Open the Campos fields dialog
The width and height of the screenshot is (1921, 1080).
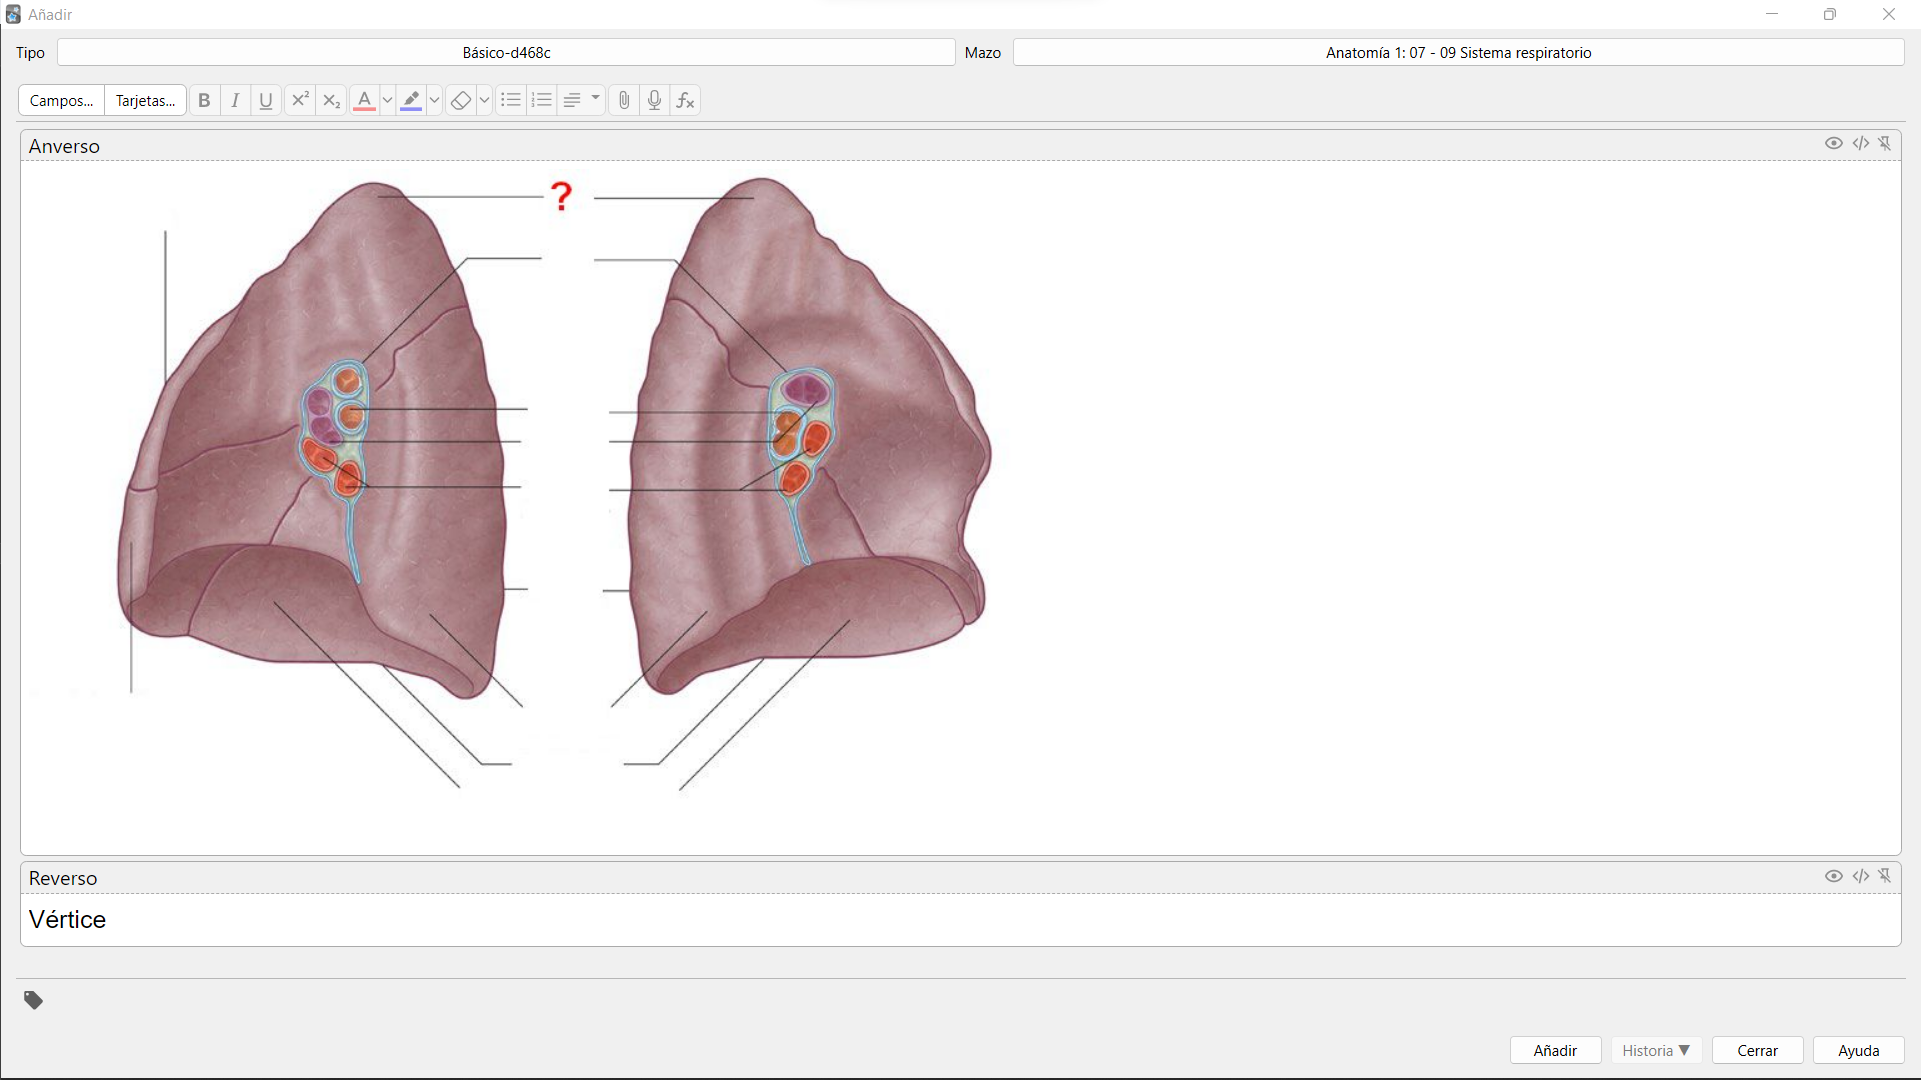pos(61,100)
